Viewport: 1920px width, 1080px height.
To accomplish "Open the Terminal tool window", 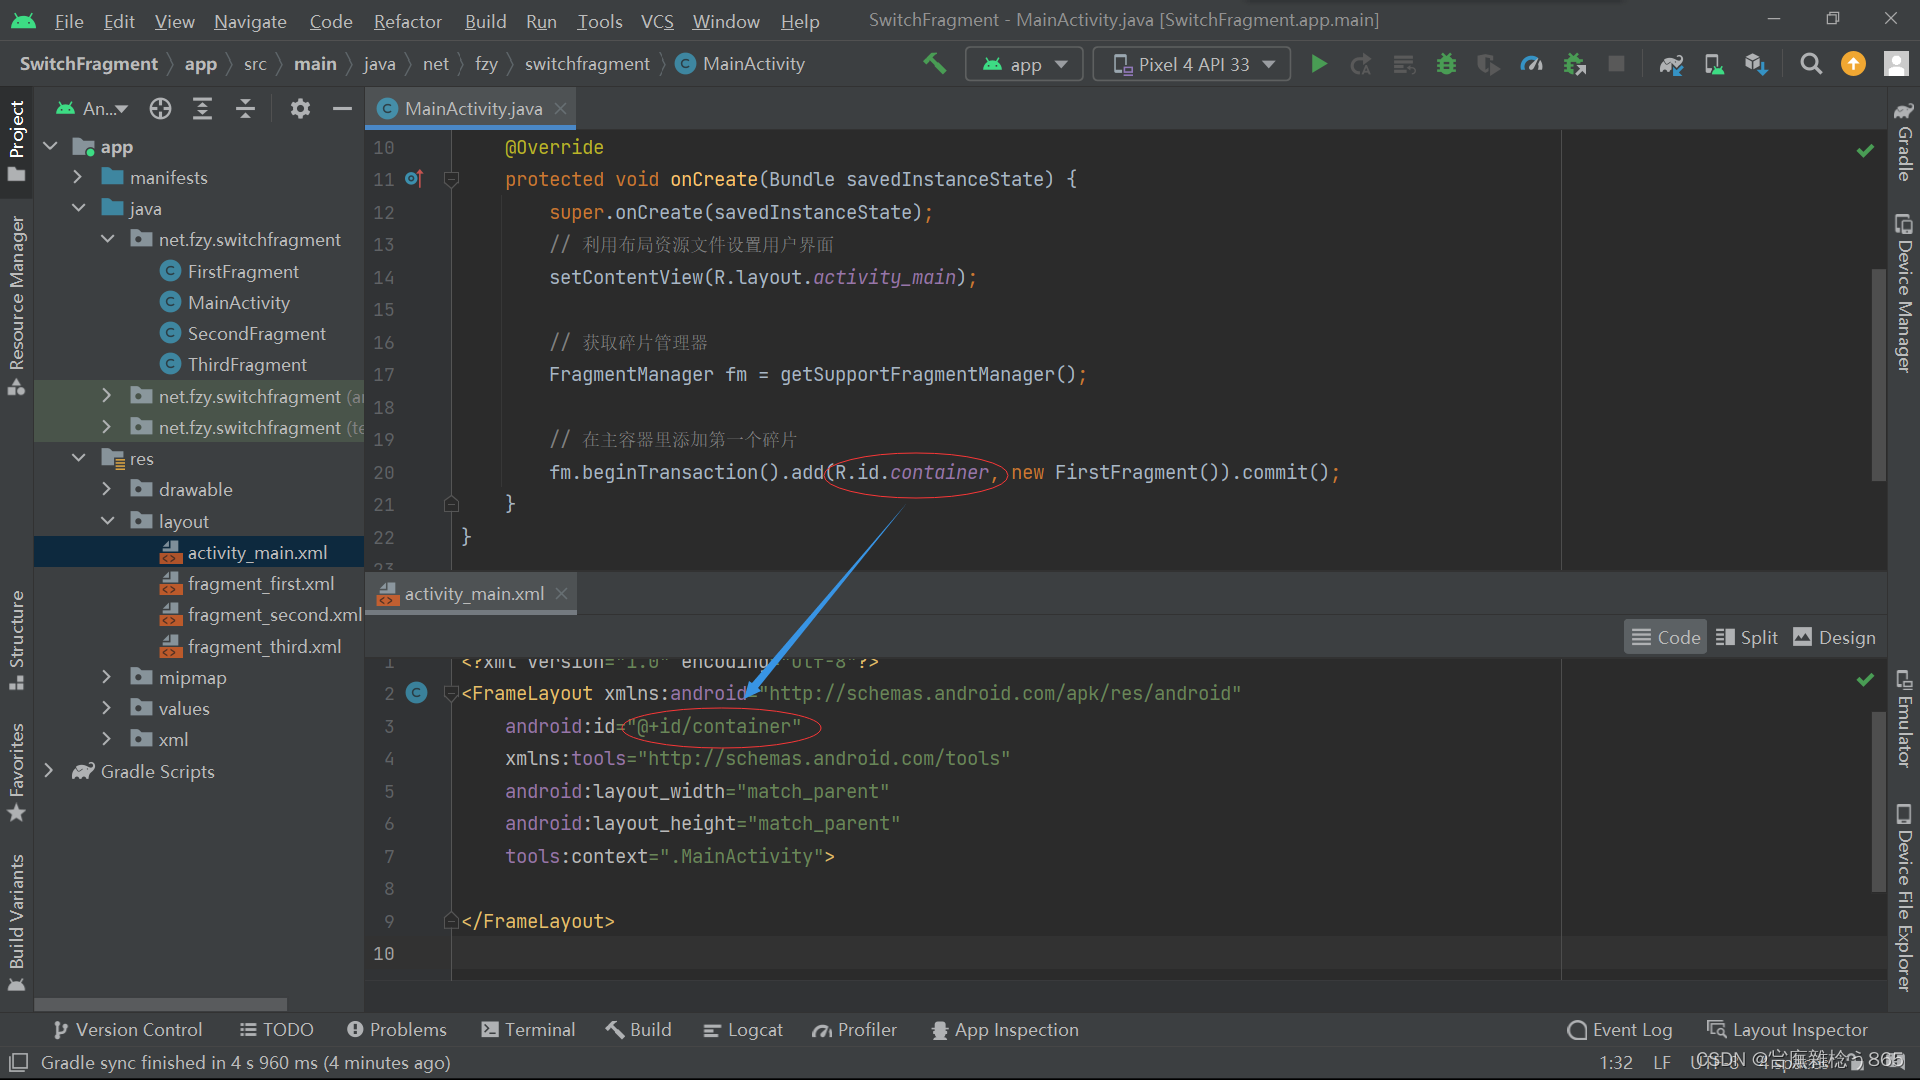I will click(528, 1030).
